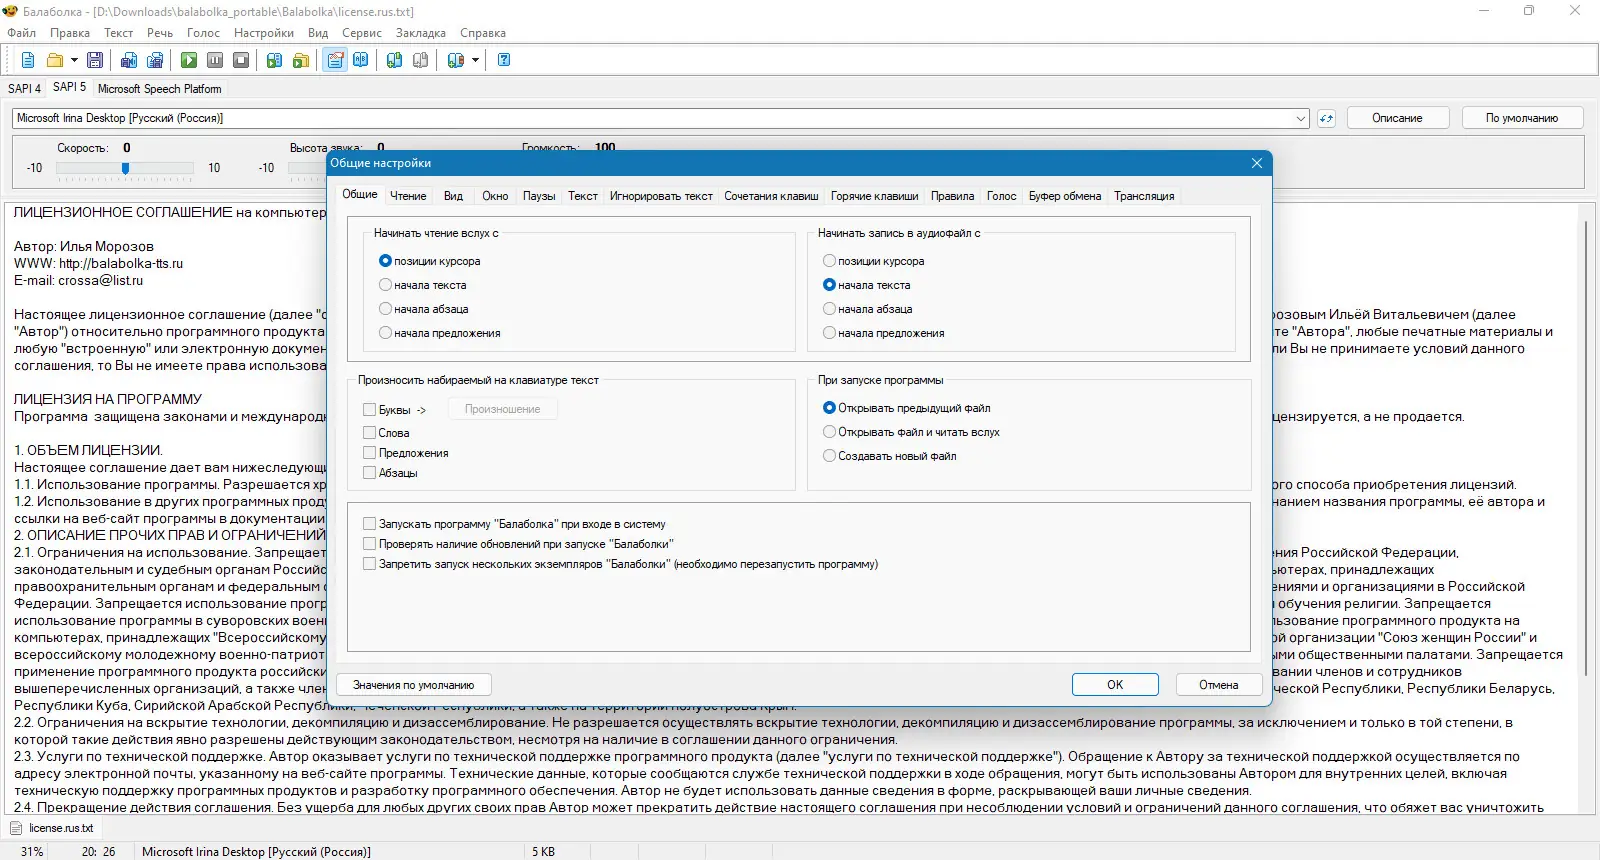
Task: Click OK to confirm settings
Action: click(1115, 685)
